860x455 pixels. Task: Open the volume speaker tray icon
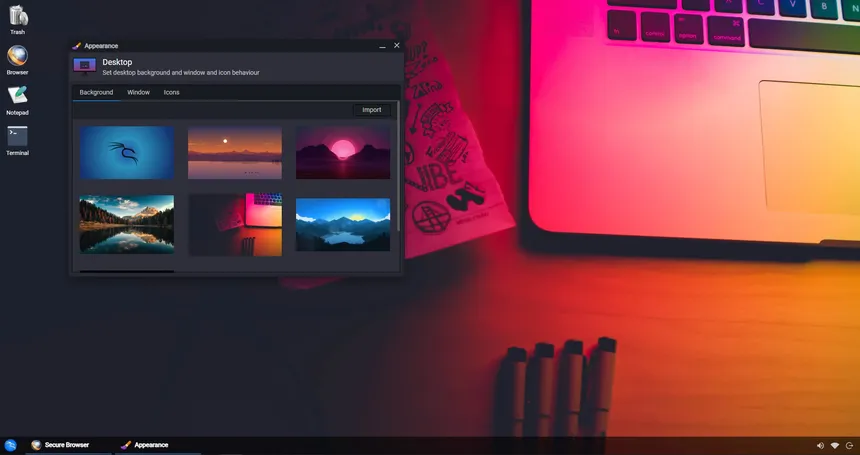click(x=821, y=446)
